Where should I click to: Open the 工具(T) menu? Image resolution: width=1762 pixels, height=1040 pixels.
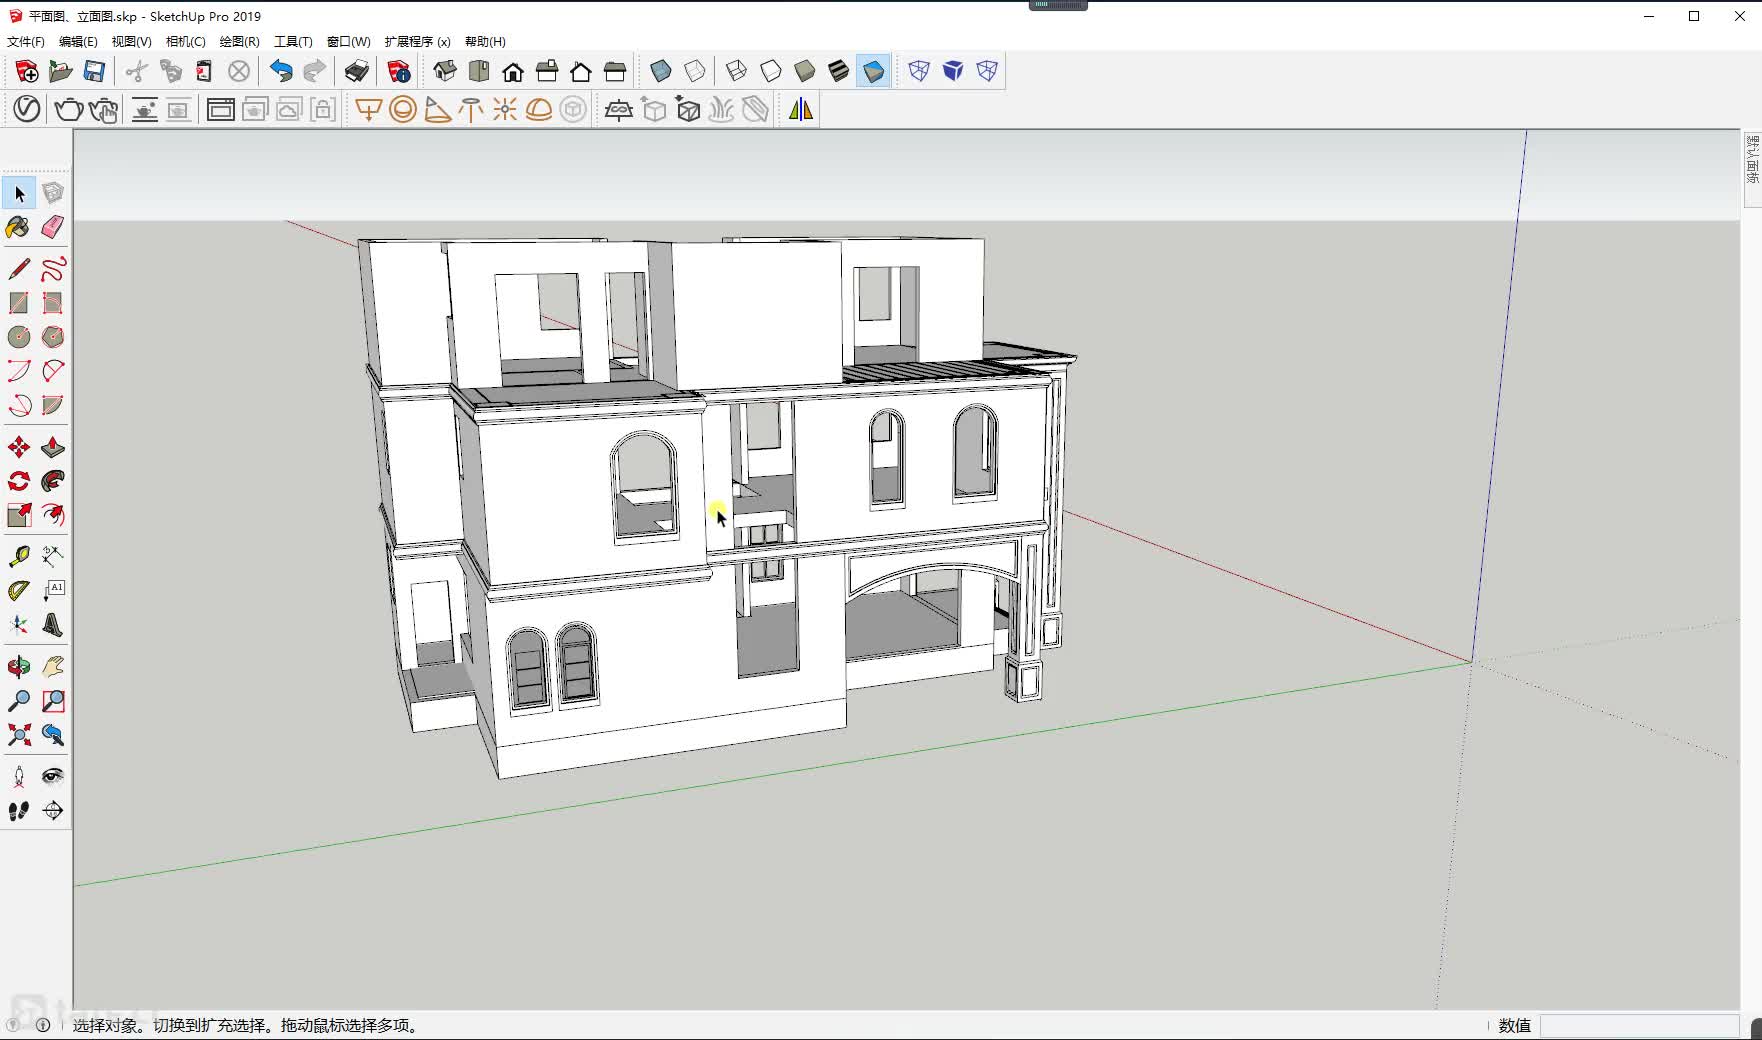[293, 42]
